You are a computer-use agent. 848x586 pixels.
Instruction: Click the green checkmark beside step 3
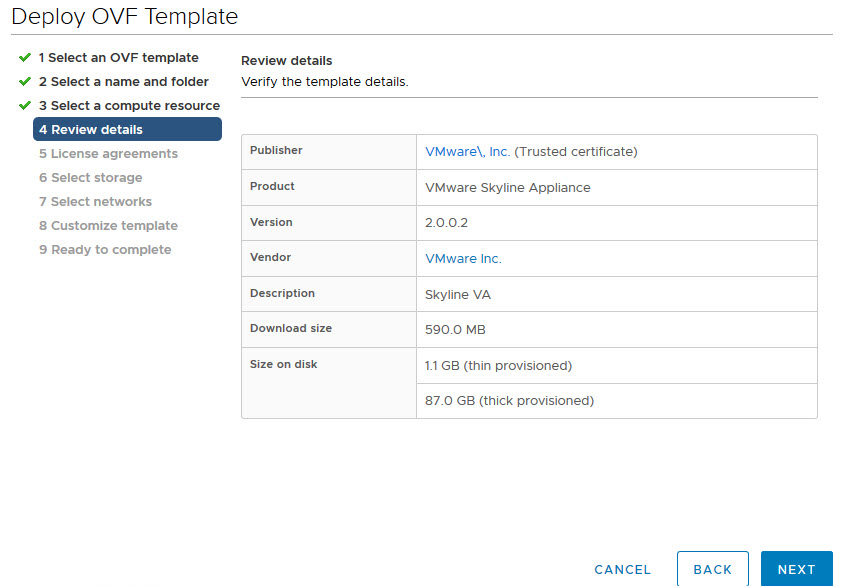coord(25,106)
